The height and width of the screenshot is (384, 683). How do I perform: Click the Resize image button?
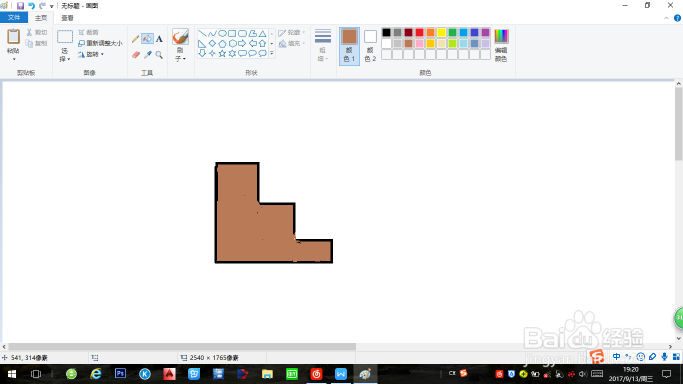tap(100, 43)
